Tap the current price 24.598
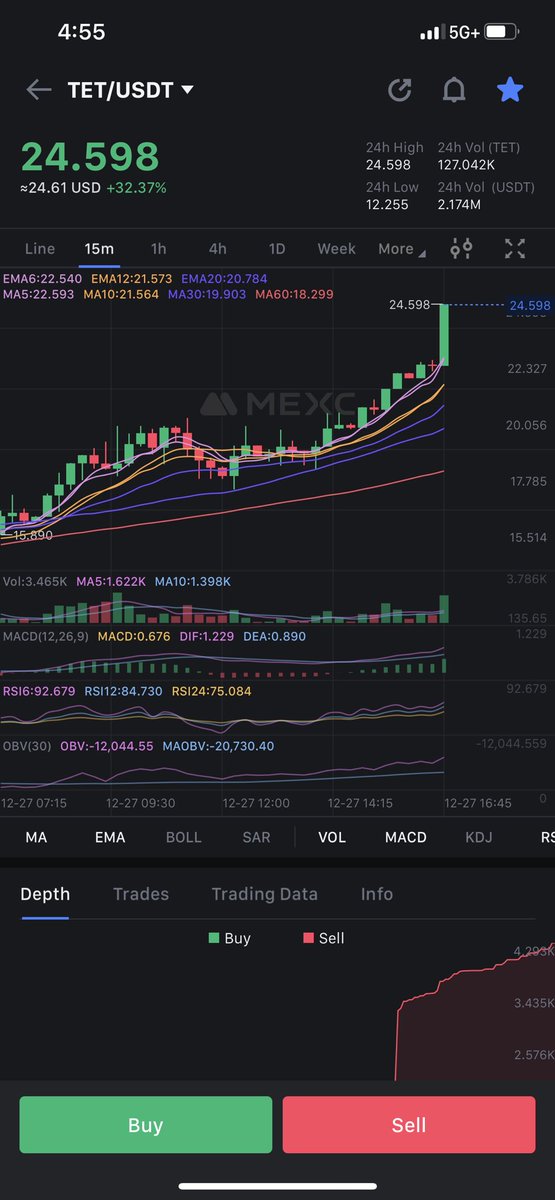 (90, 157)
